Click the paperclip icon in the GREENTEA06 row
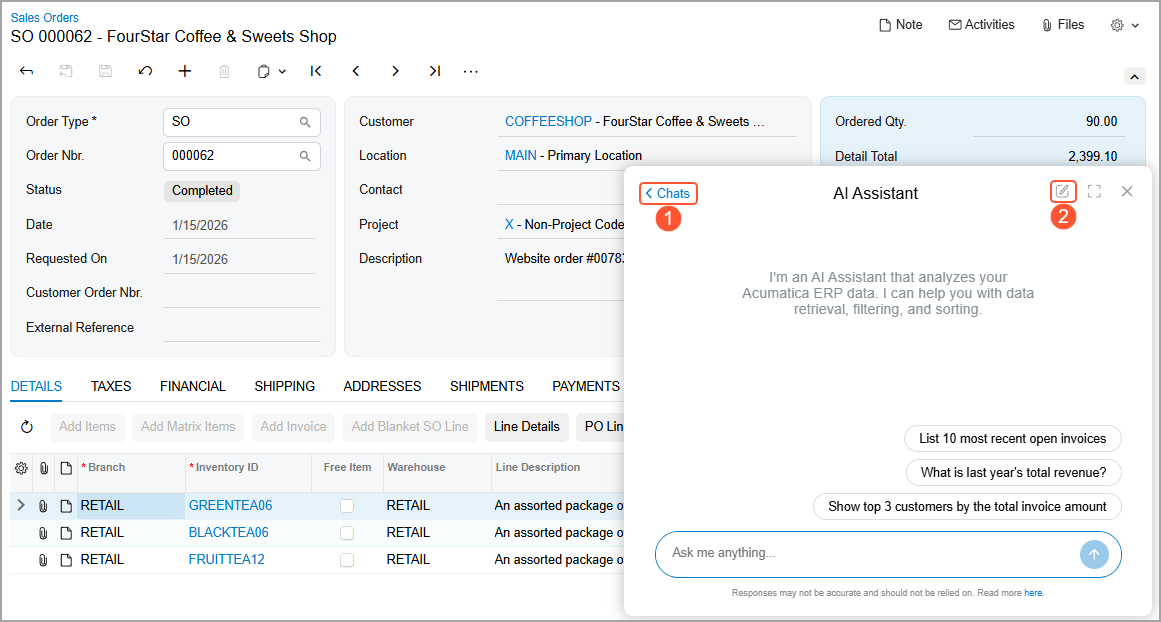Image resolution: width=1161 pixels, height=622 pixels. click(43, 506)
